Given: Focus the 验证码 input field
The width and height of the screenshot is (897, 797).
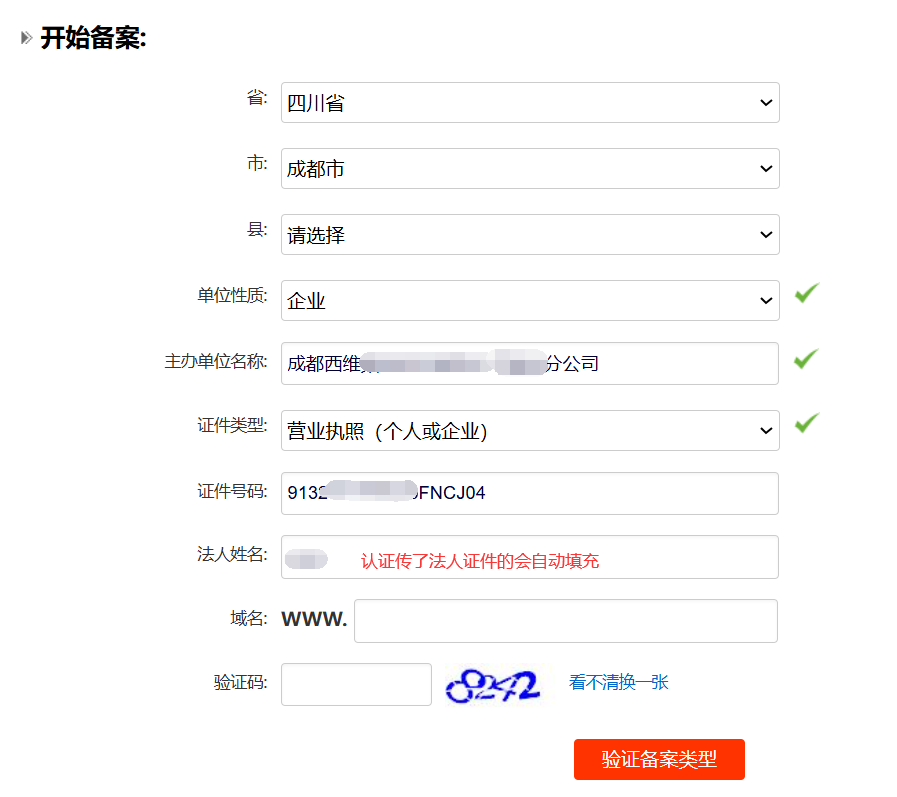Looking at the screenshot, I should (356, 684).
